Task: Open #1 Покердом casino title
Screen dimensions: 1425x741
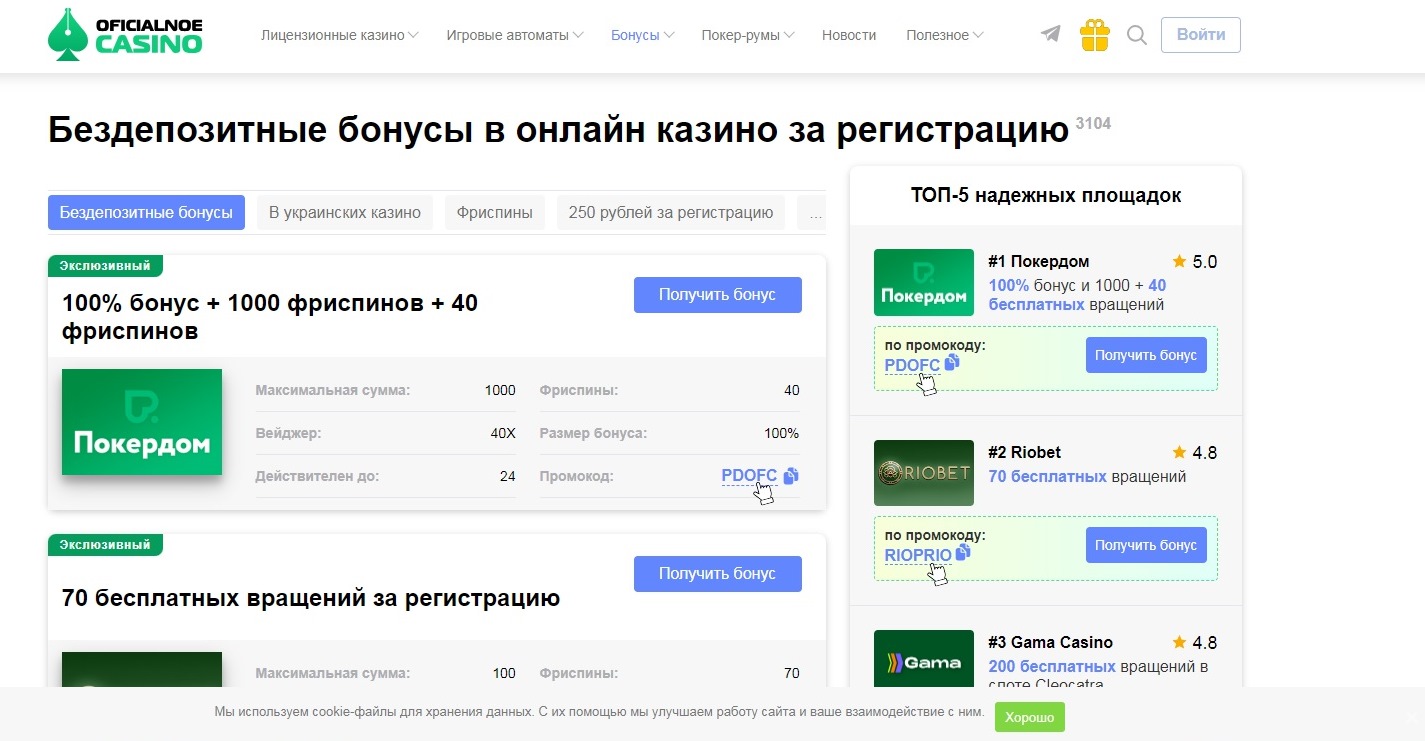Action: 1038,262
